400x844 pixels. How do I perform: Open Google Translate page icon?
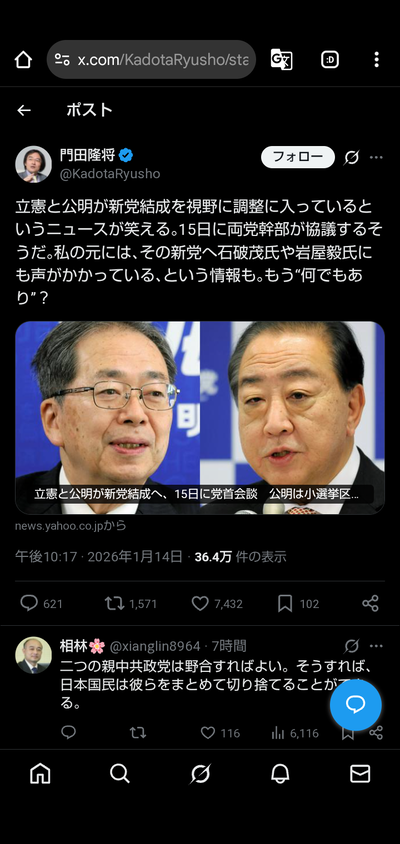282,60
